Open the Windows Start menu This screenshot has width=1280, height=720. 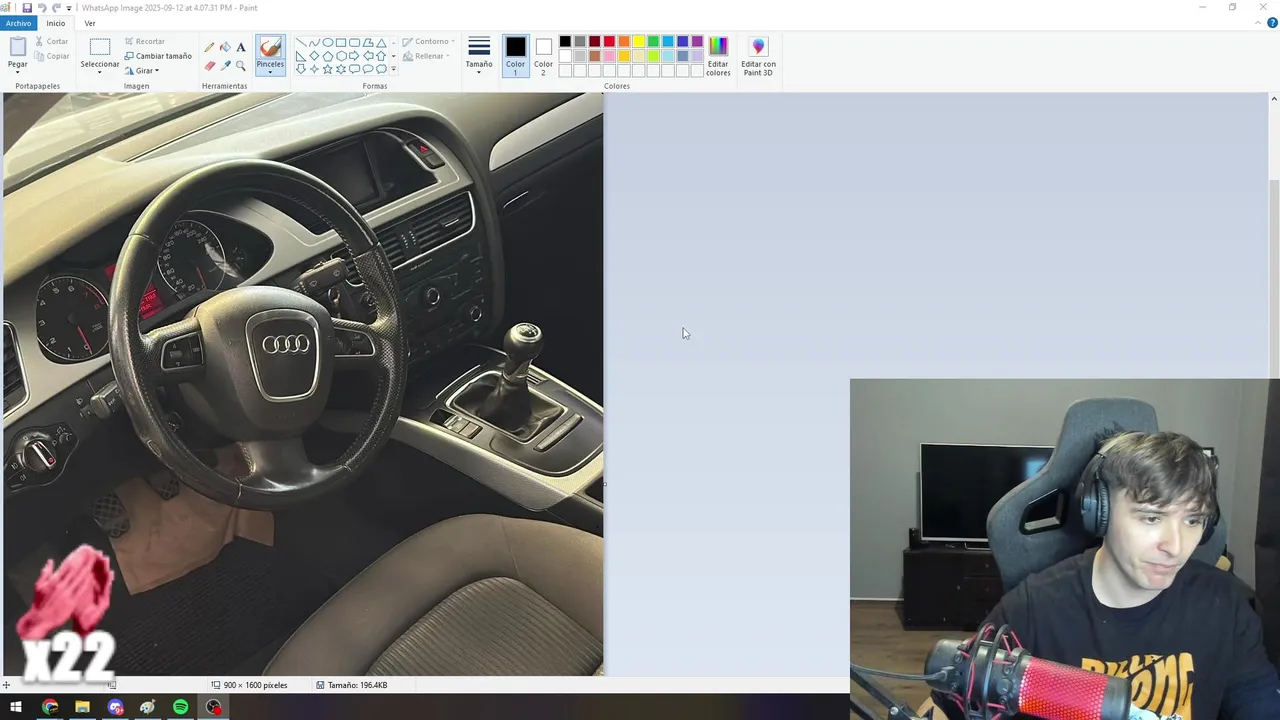[16, 707]
